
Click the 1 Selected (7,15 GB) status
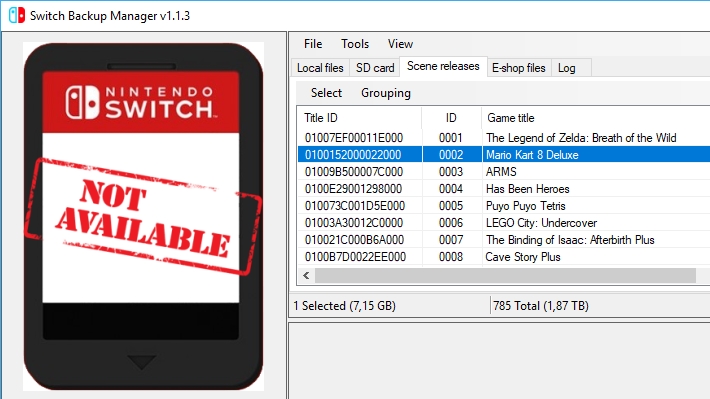coord(344,306)
